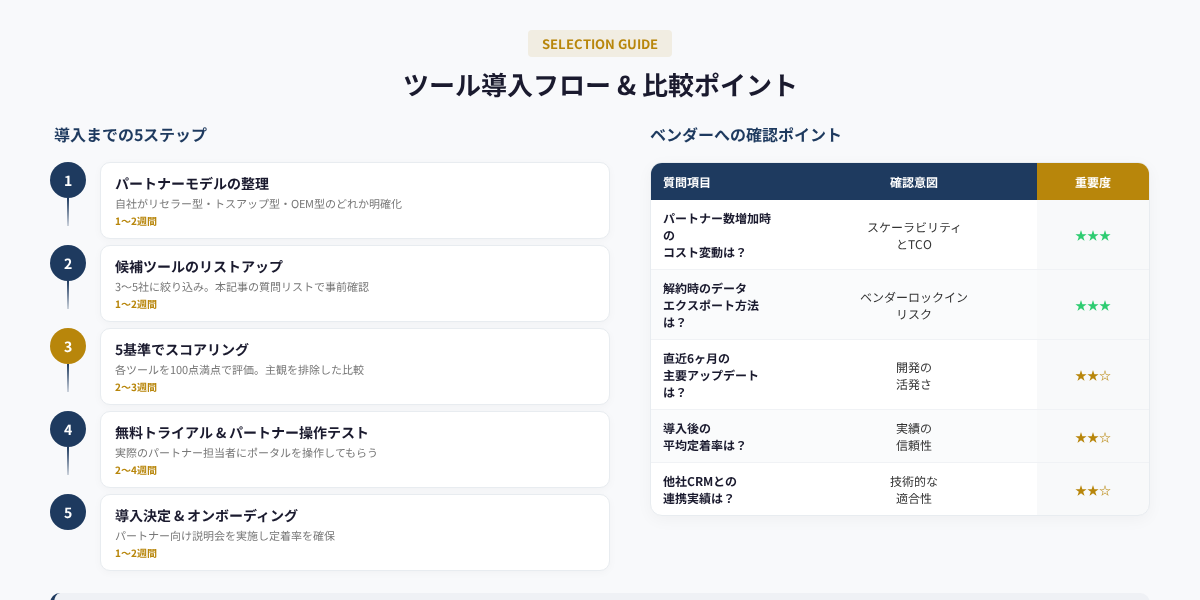Click the step 4 number circle
Screen dimensions: 1200x600
(x=68, y=429)
